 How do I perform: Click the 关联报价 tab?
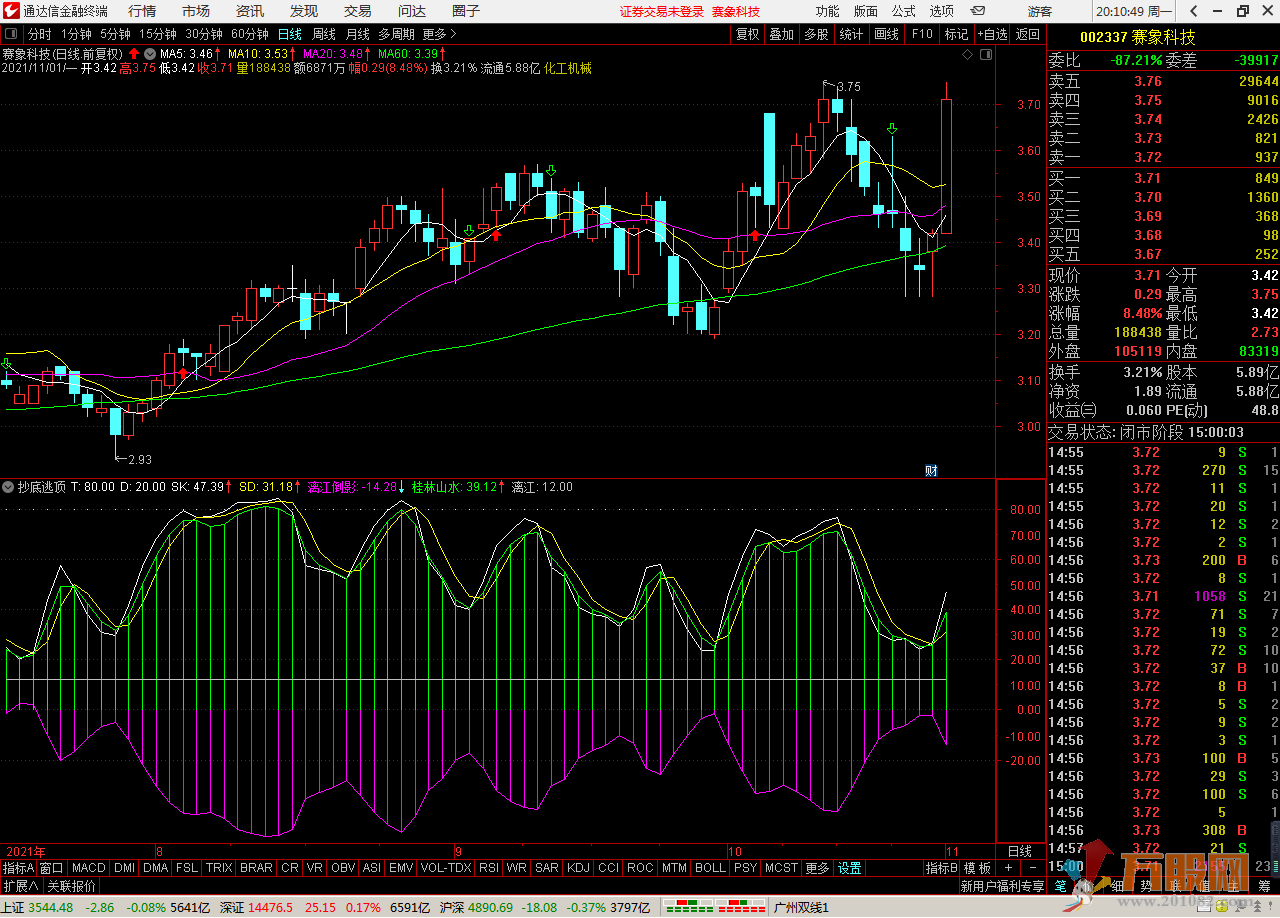[x=71, y=886]
